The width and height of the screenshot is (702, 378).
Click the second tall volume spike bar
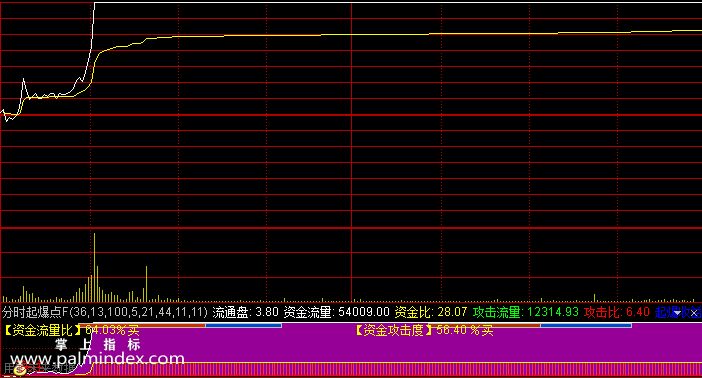[146, 284]
